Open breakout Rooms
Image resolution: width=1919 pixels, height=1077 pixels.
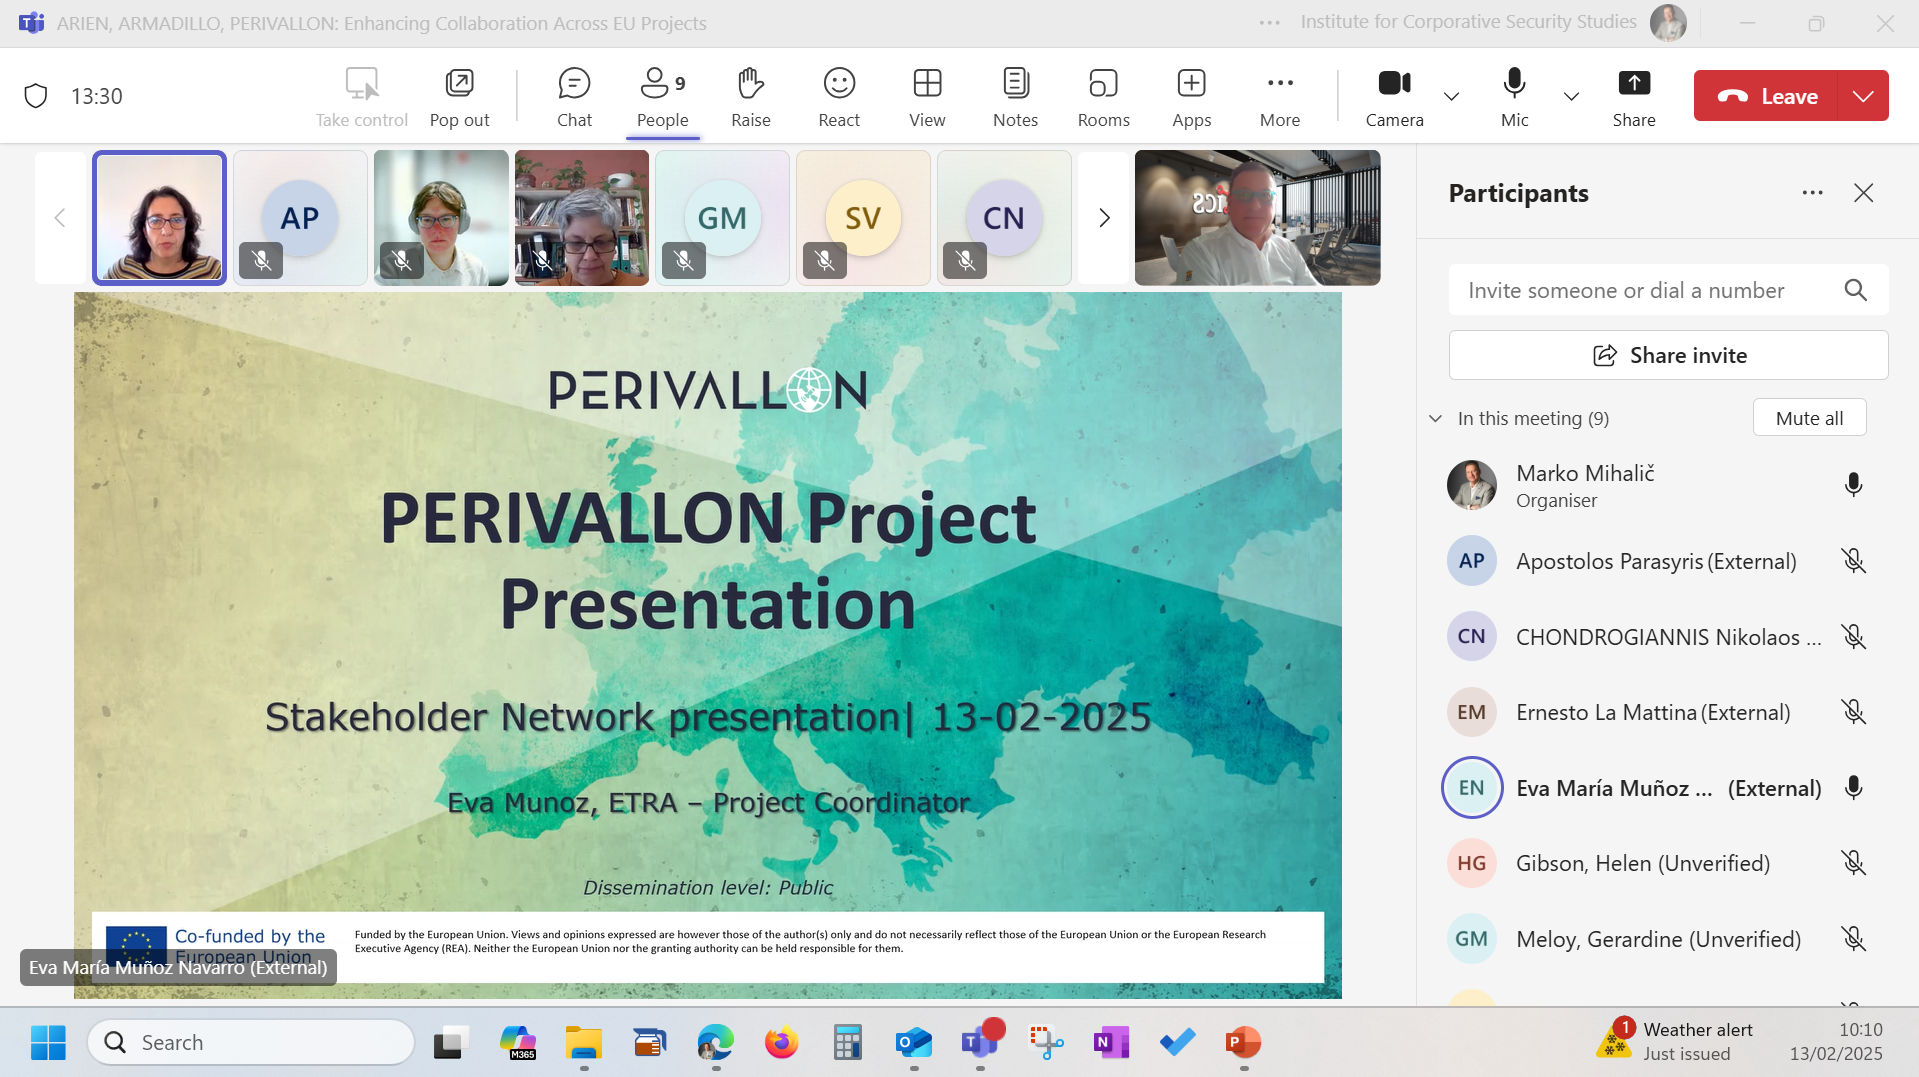click(1103, 96)
